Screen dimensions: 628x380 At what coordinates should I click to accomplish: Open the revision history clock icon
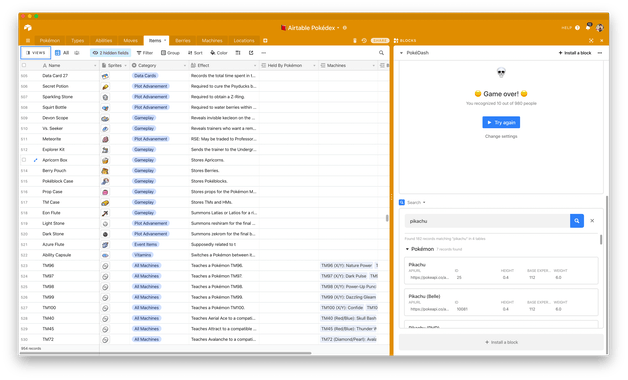[x=364, y=40]
